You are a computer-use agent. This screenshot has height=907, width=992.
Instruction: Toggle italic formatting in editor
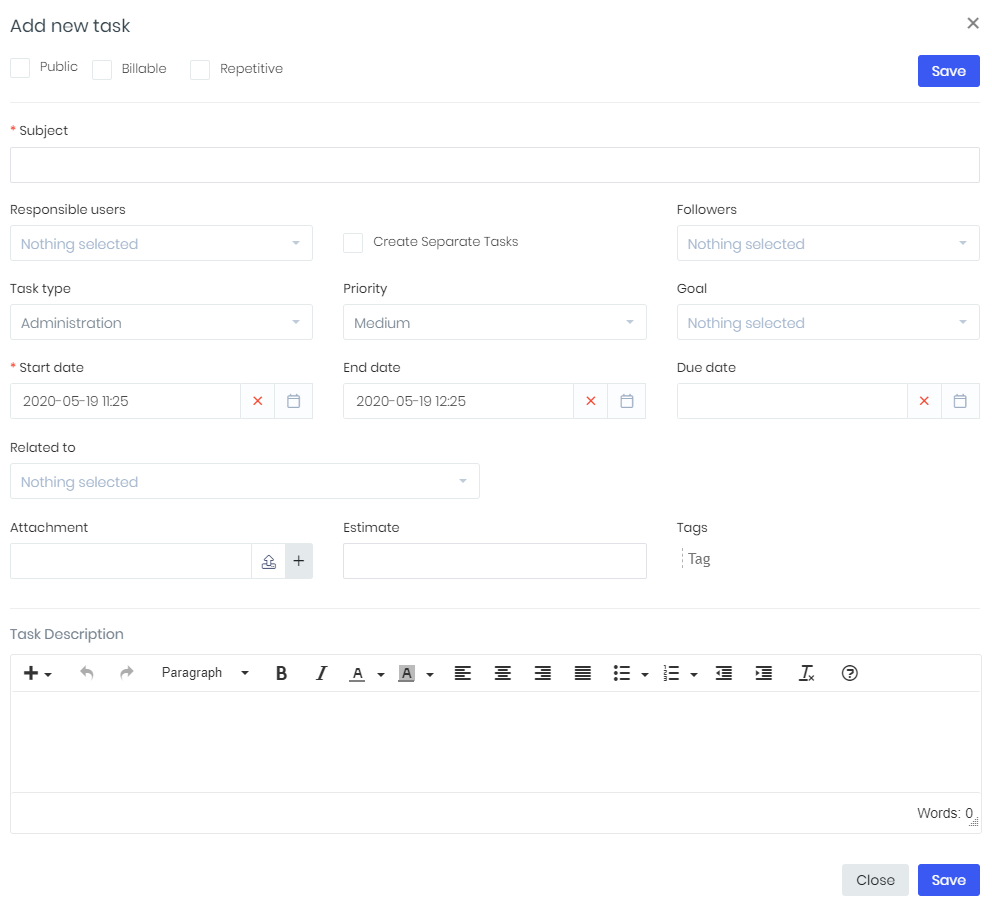tap(321, 673)
